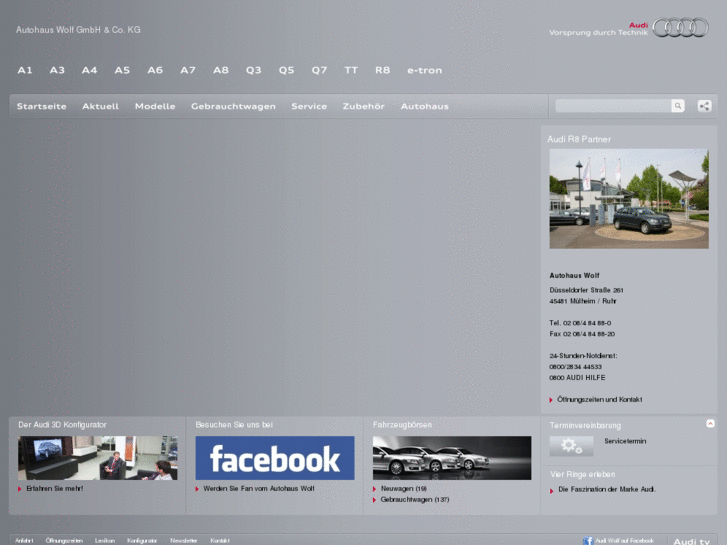Click Anfahrt in the footer
The height and width of the screenshot is (545, 727).
tap(24, 541)
